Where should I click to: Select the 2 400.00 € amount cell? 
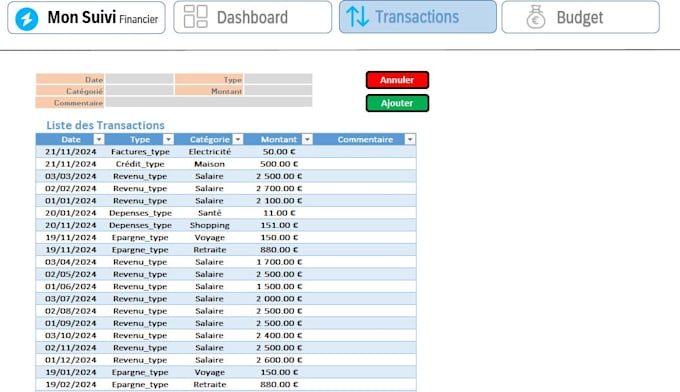(x=279, y=336)
